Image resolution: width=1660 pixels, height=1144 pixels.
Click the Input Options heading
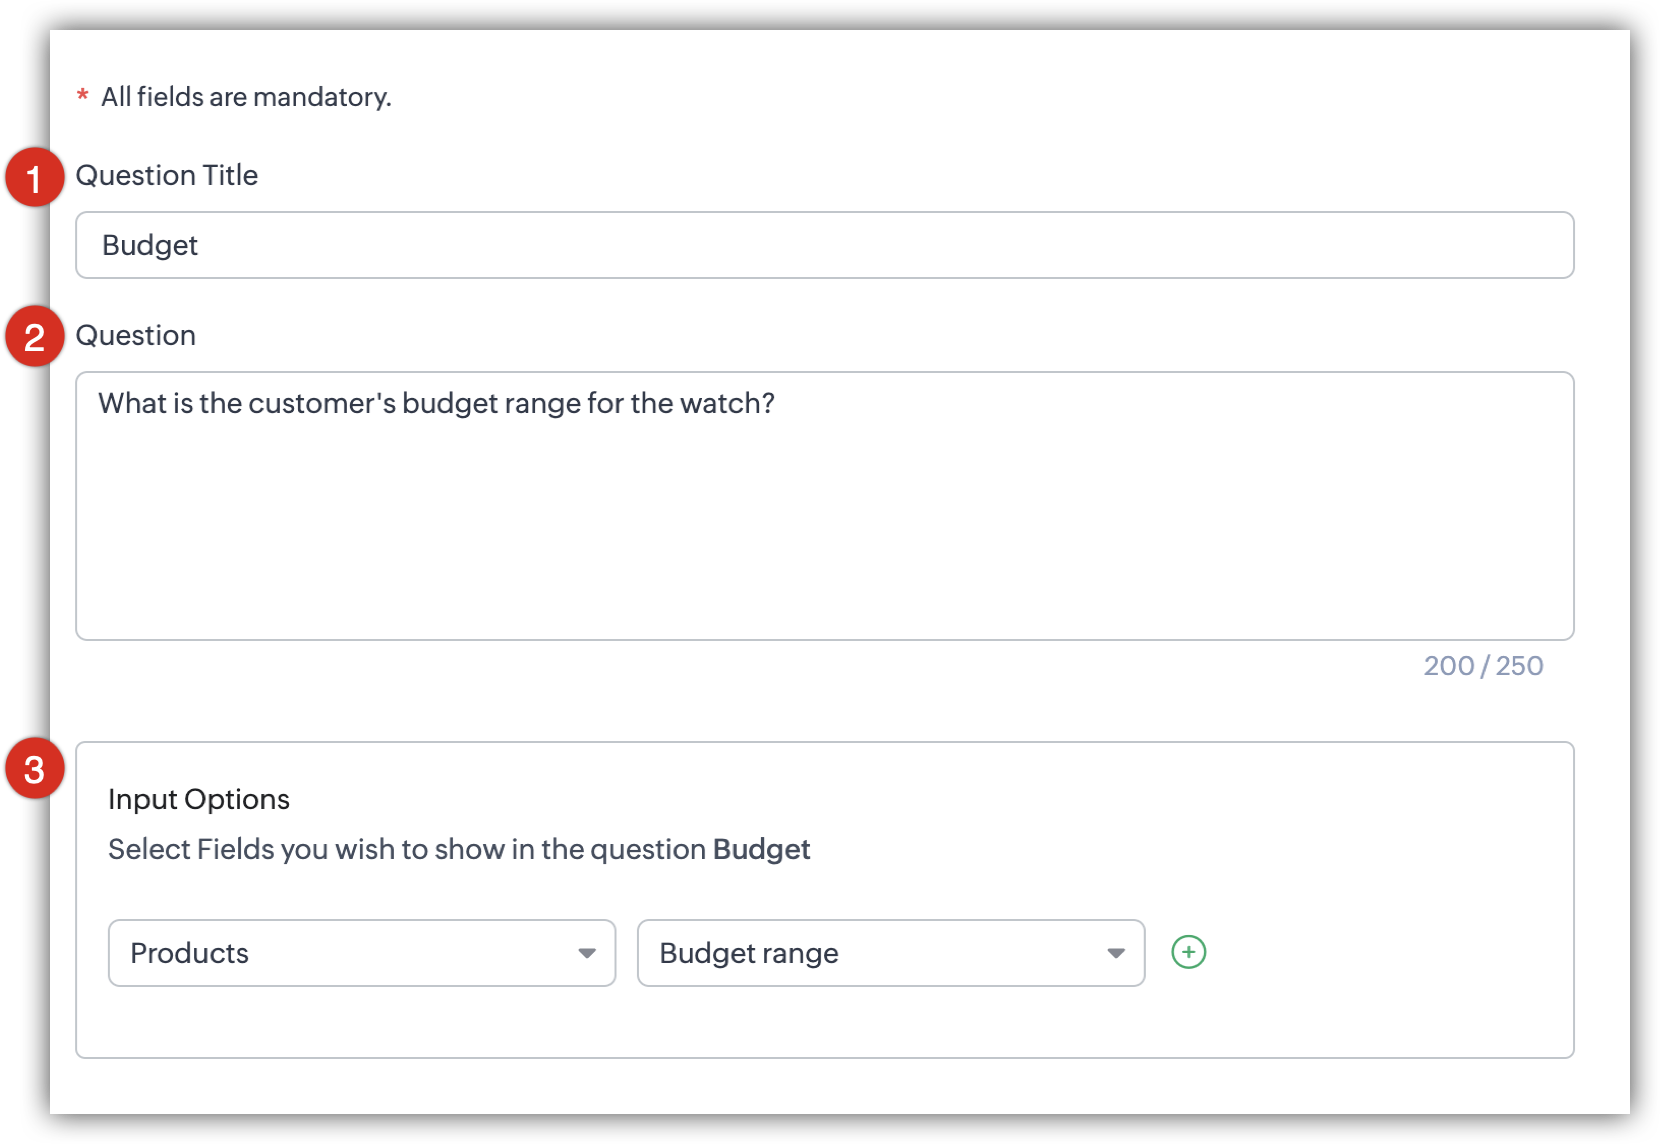[x=199, y=799]
